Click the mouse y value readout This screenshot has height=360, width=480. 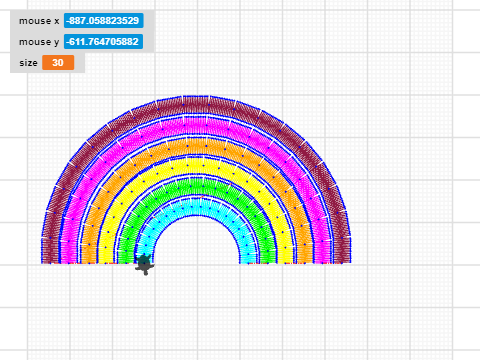point(103,42)
